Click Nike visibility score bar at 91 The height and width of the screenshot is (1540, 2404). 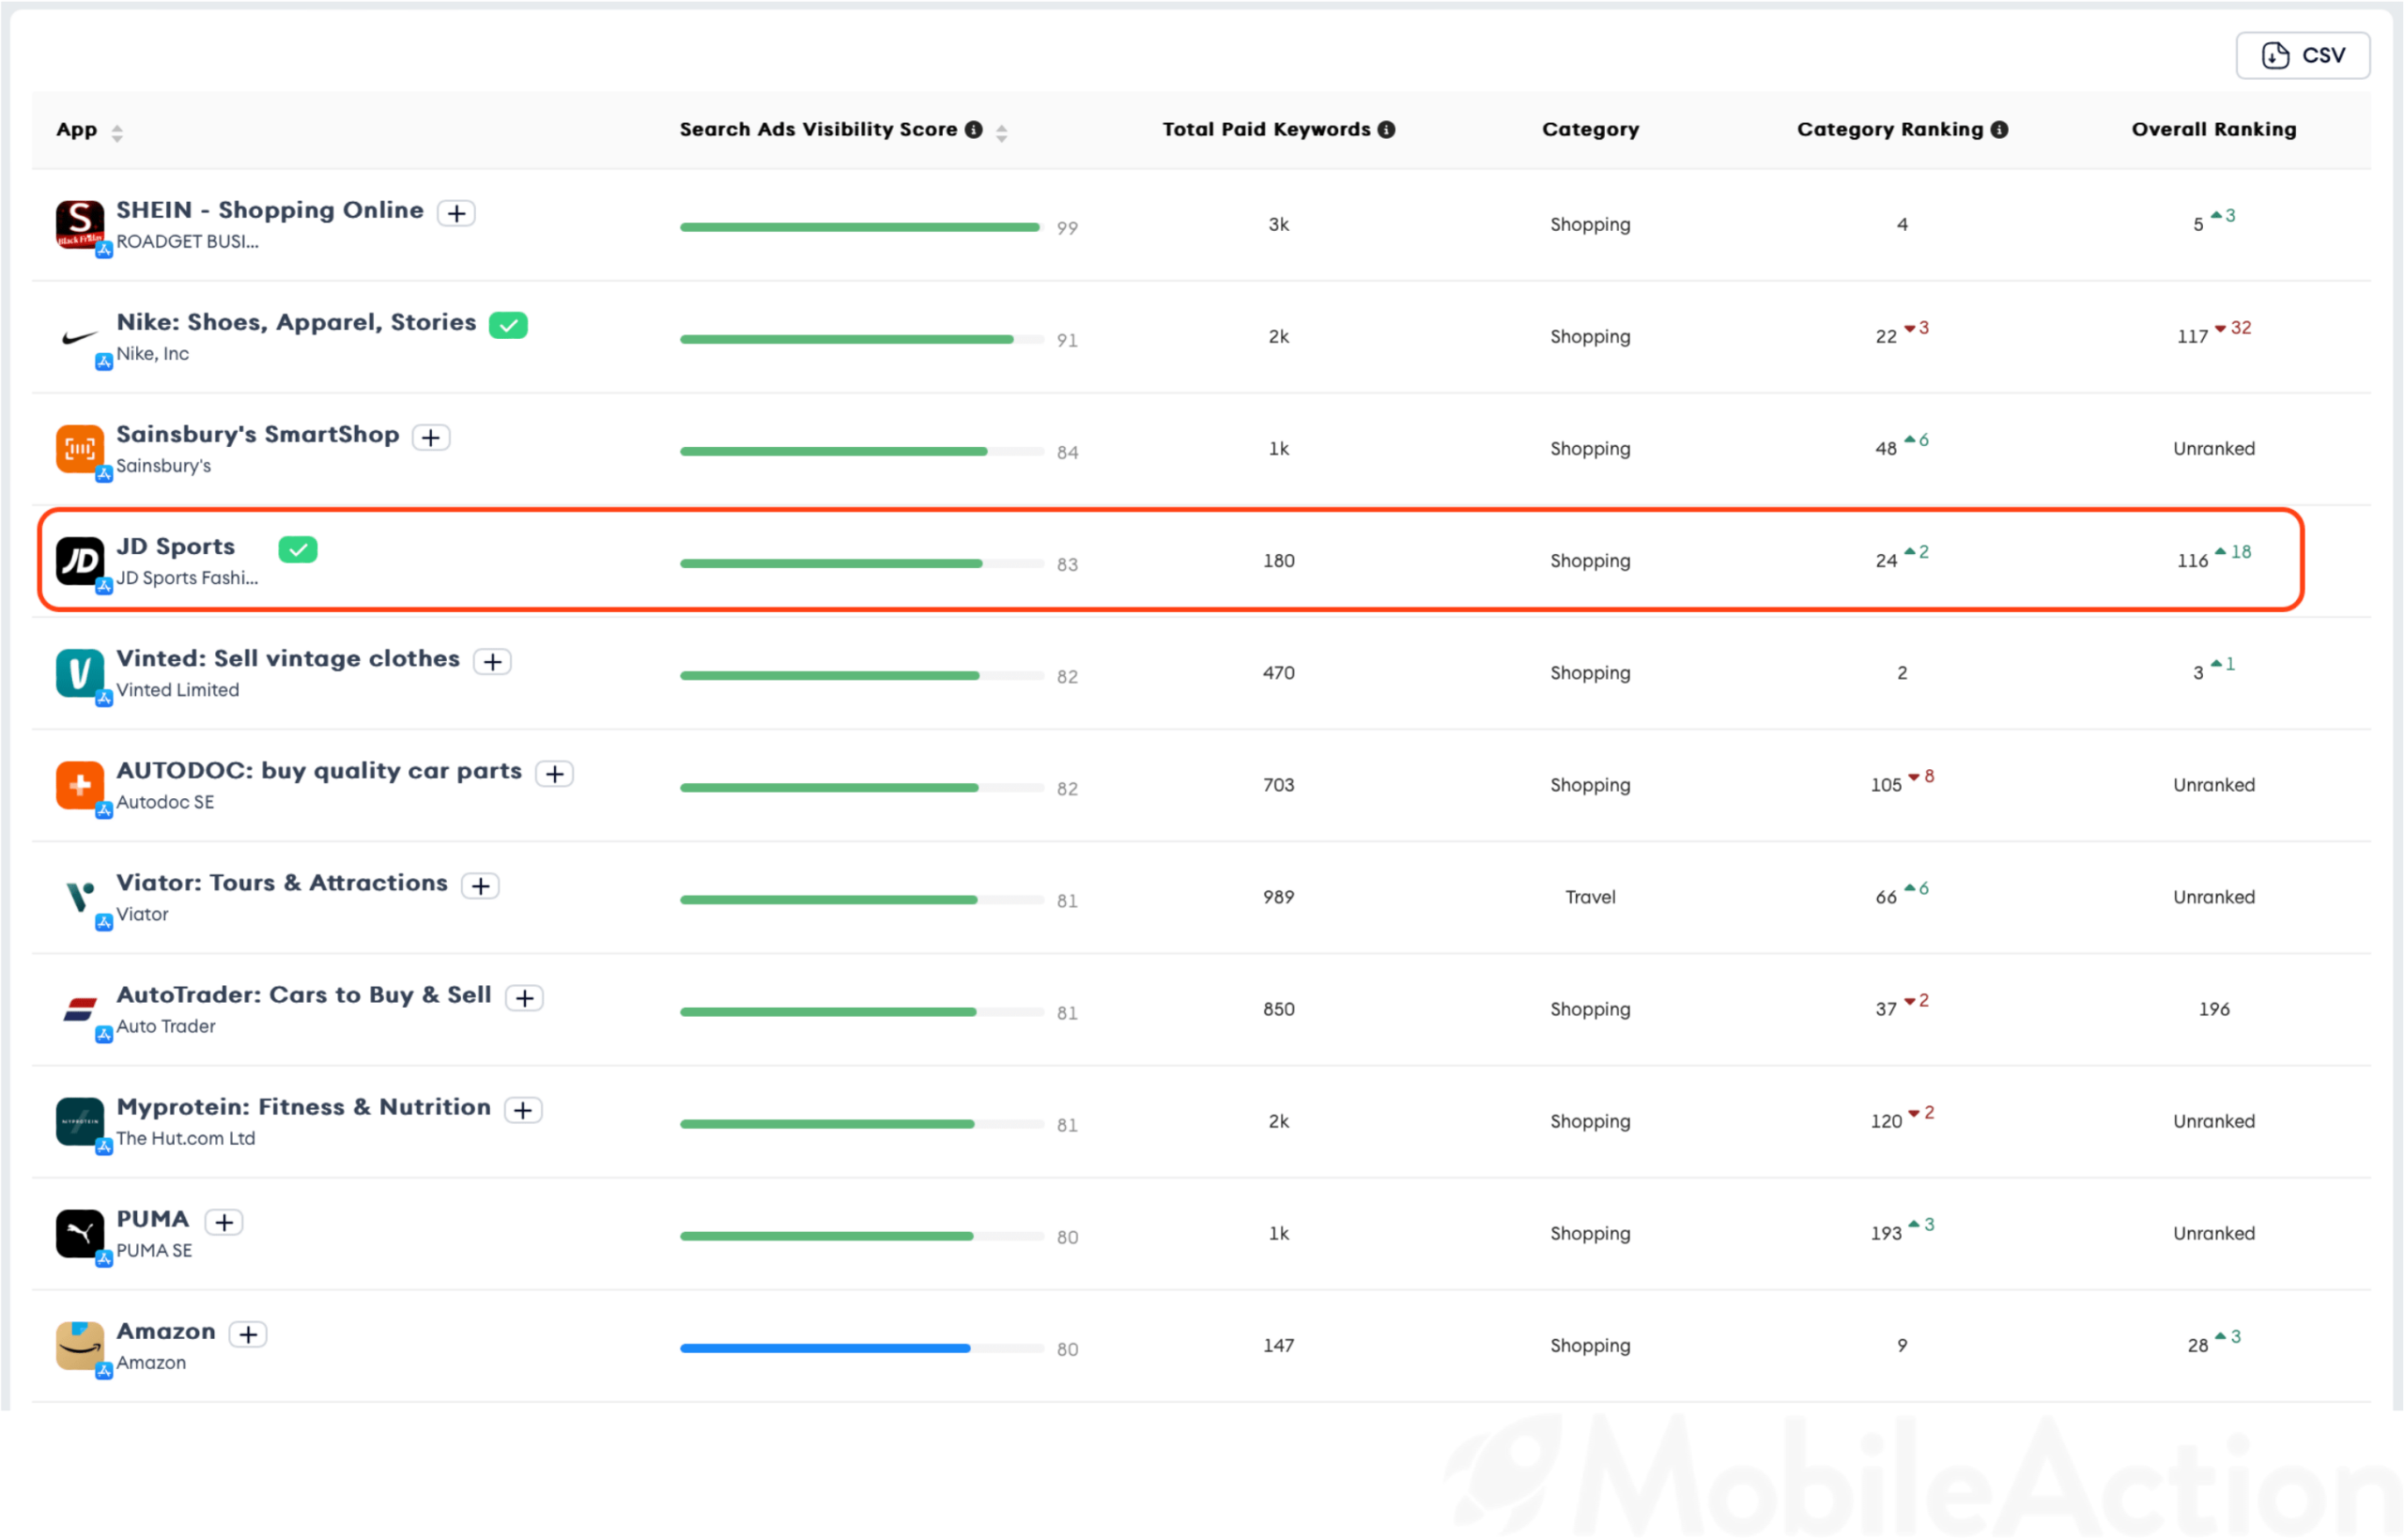tap(862, 339)
